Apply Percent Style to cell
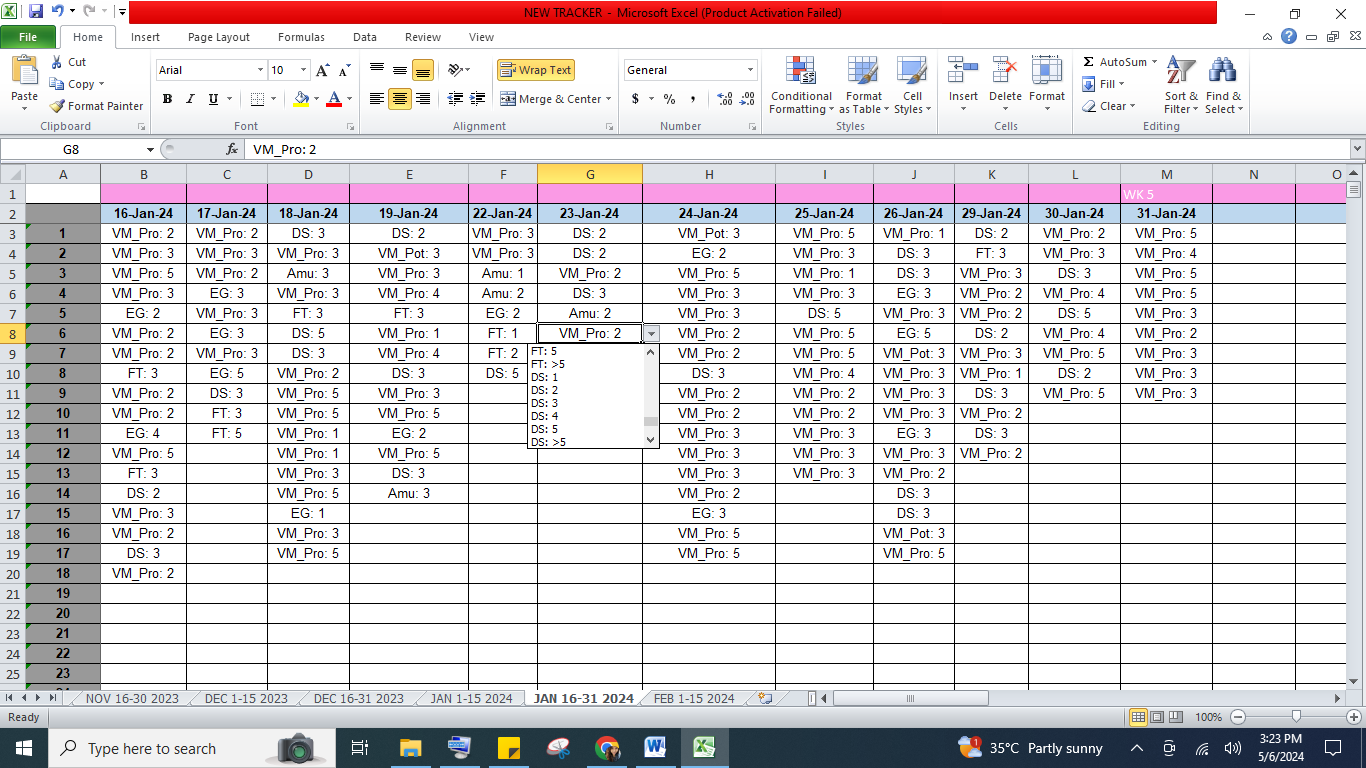1366x768 pixels. pos(669,99)
